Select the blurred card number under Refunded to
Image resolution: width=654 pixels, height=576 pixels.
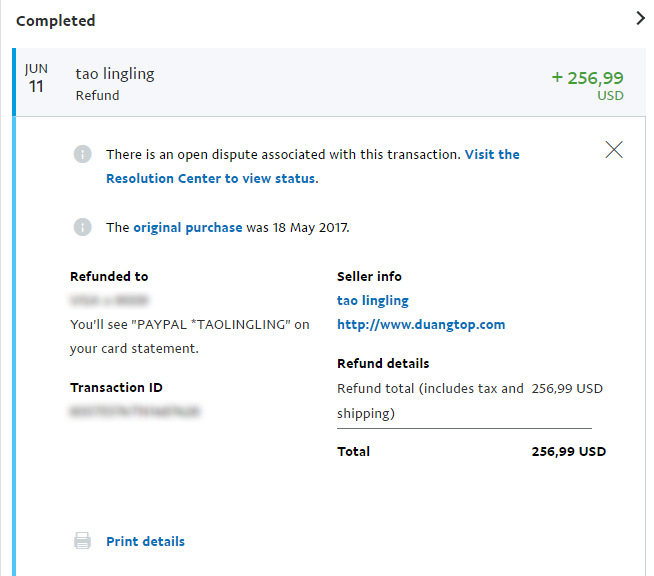pos(110,299)
